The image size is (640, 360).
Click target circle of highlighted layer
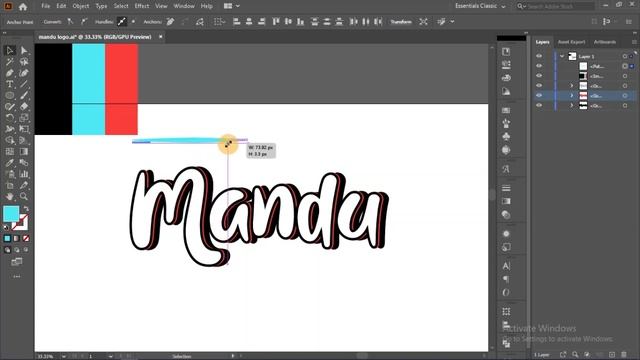(x=624, y=96)
